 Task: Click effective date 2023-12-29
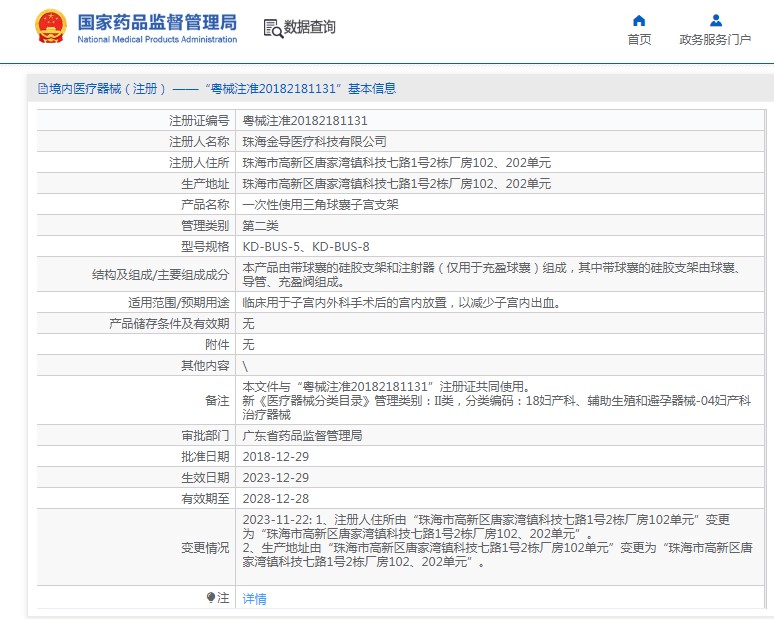coord(275,478)
